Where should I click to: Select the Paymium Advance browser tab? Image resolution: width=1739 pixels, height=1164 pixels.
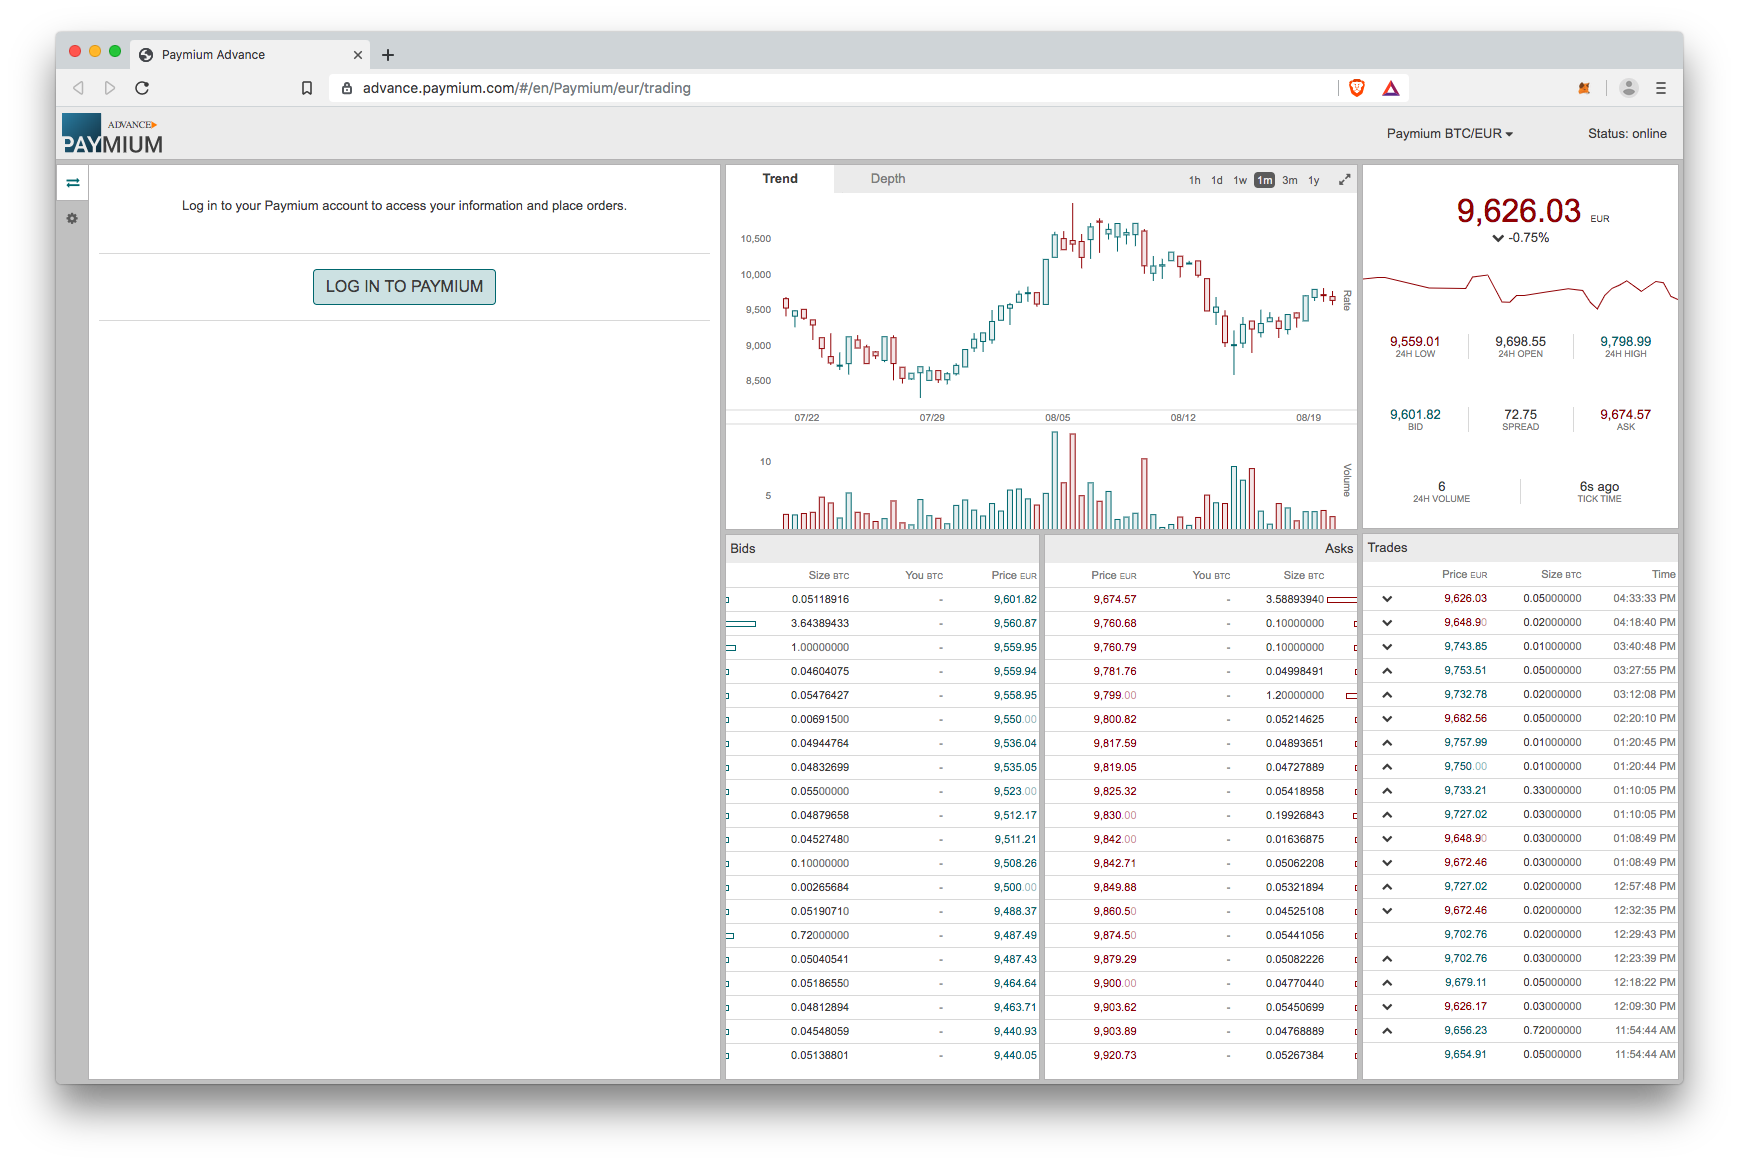(250, 55)
